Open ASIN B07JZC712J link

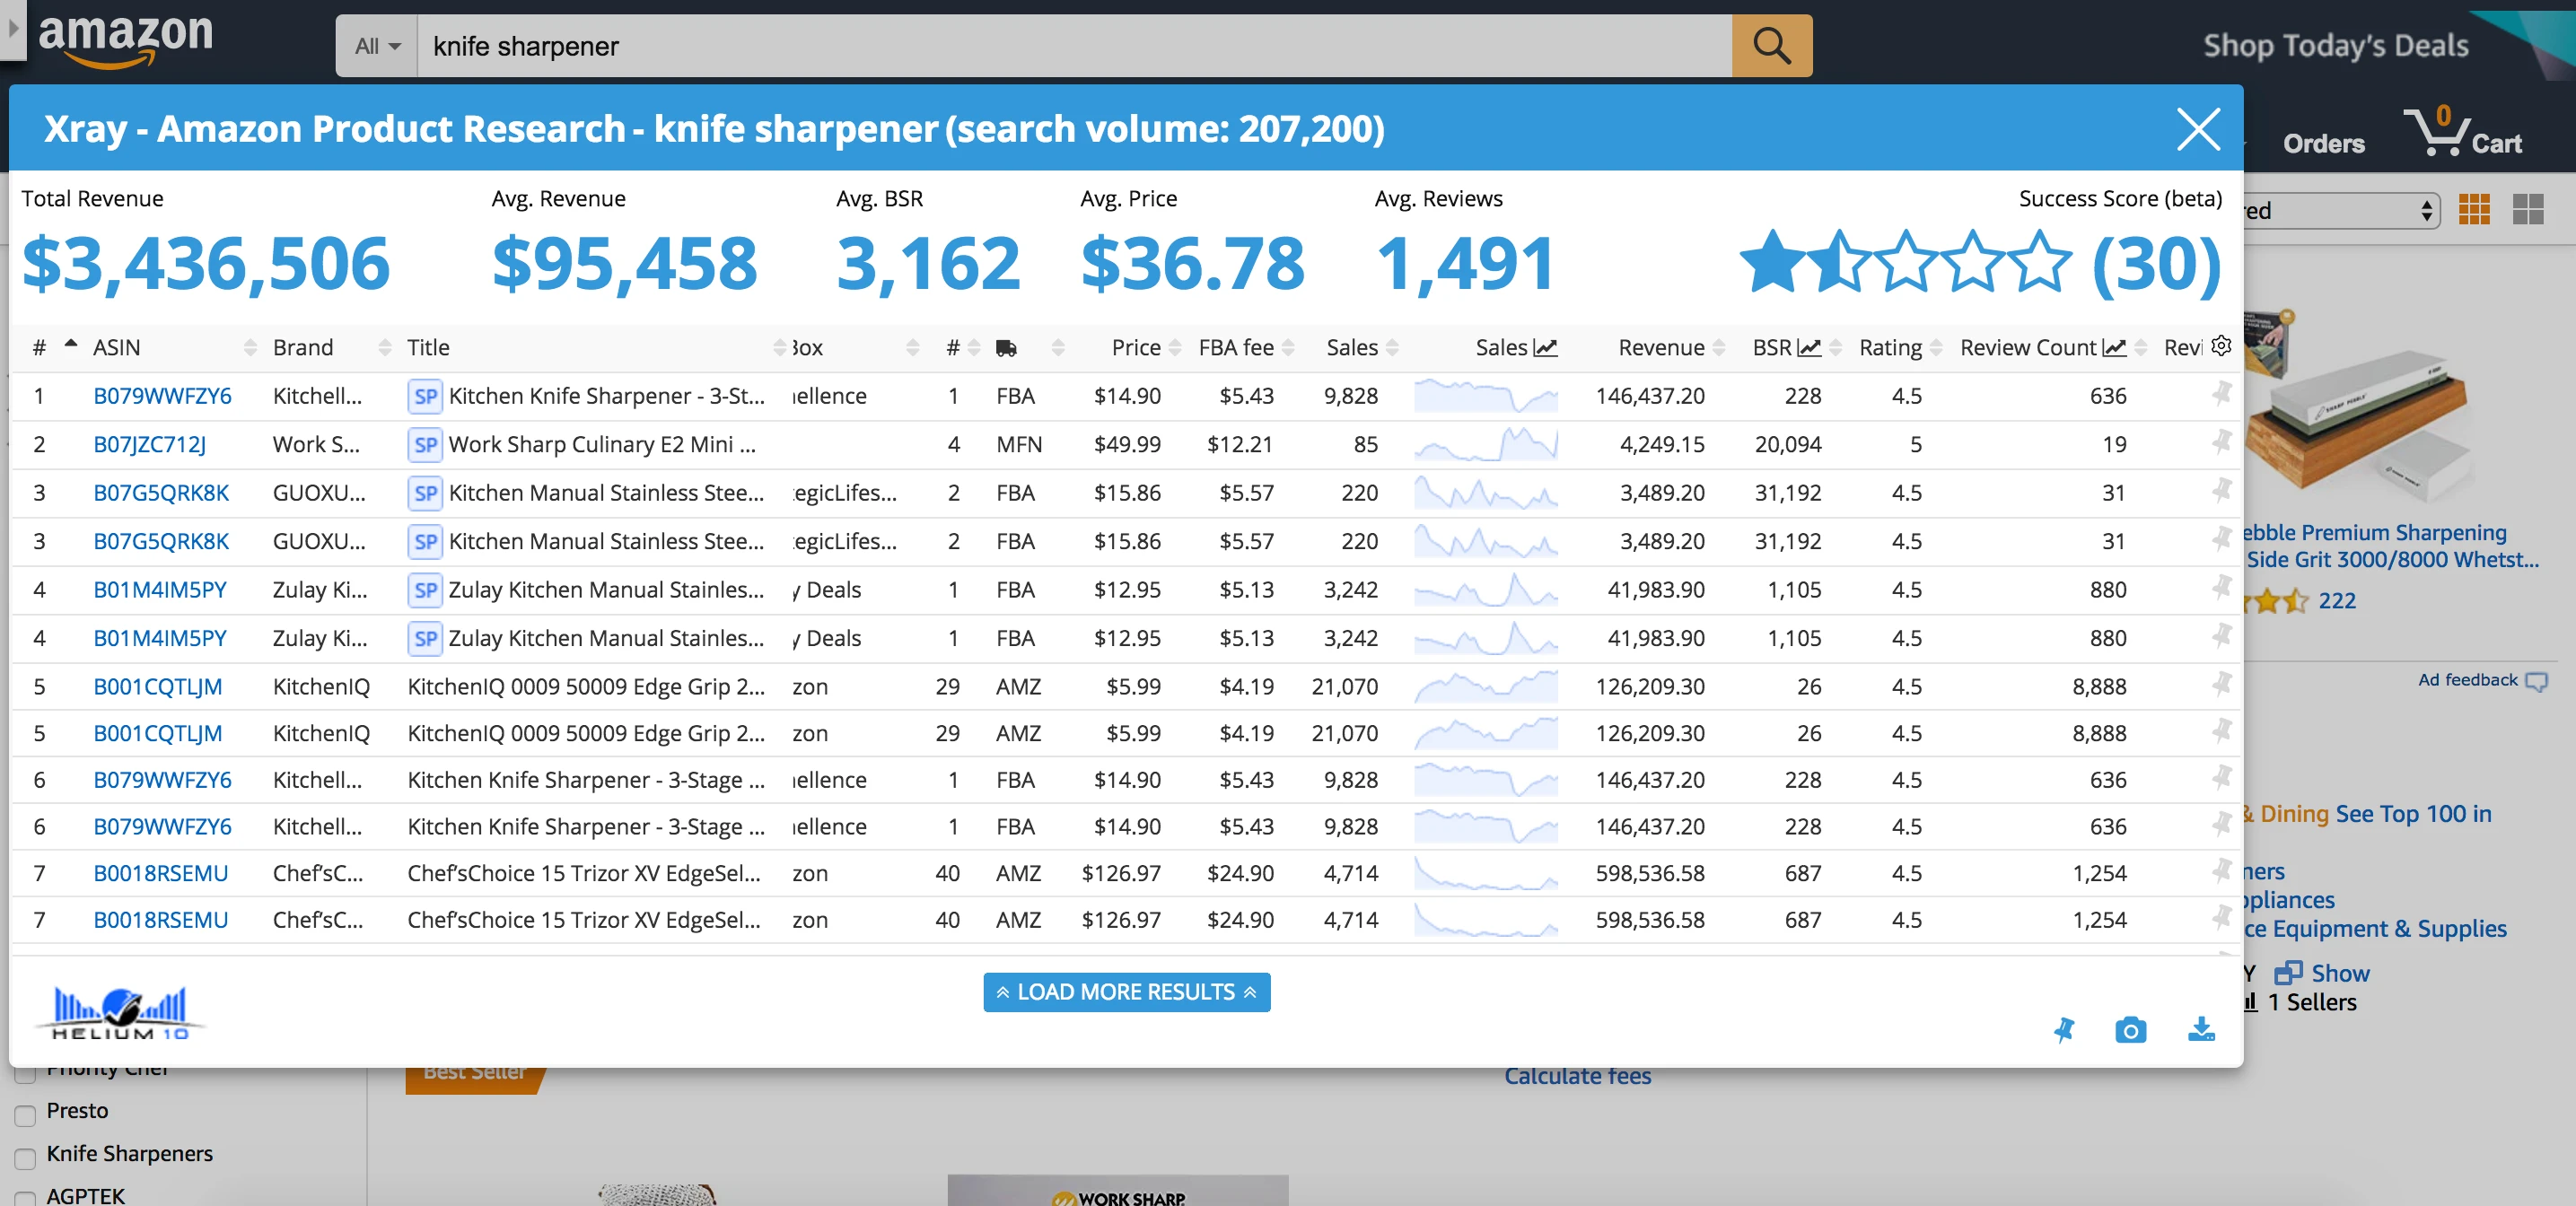click(x=150, y=444)
